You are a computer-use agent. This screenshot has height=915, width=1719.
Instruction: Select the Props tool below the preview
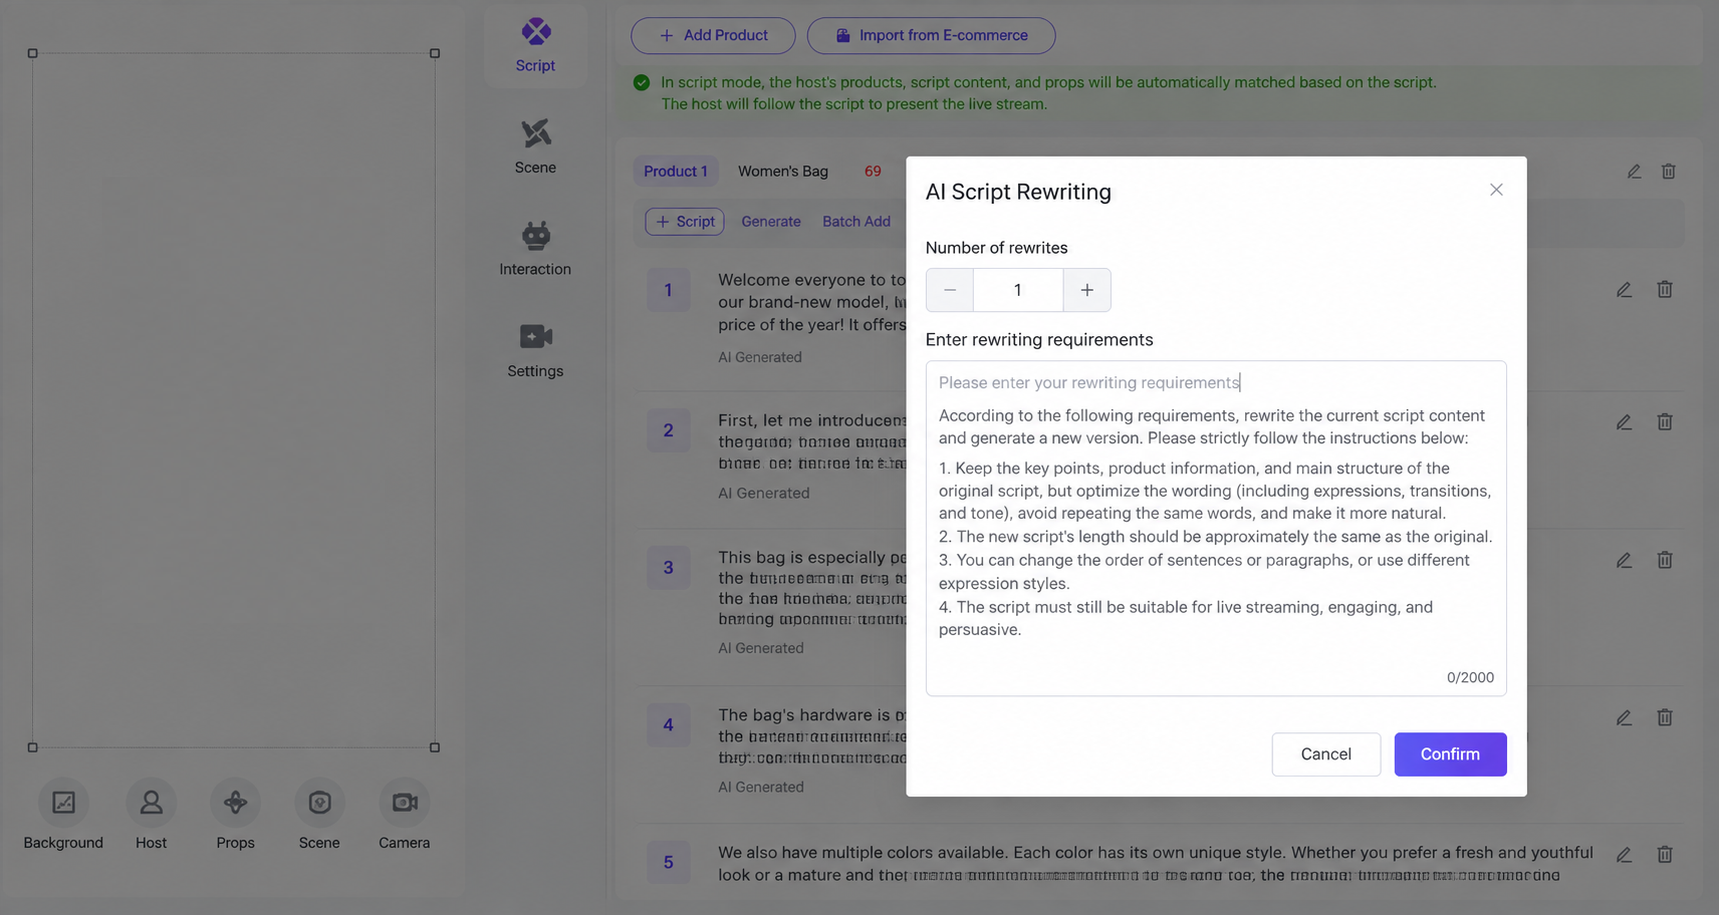click(x=235, y=815)
